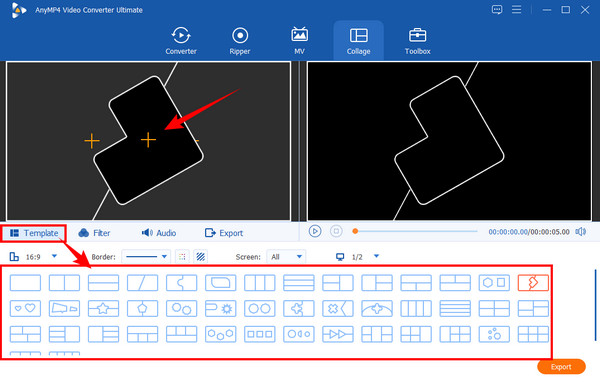Click the orange Export button

(x=561, y=367)
